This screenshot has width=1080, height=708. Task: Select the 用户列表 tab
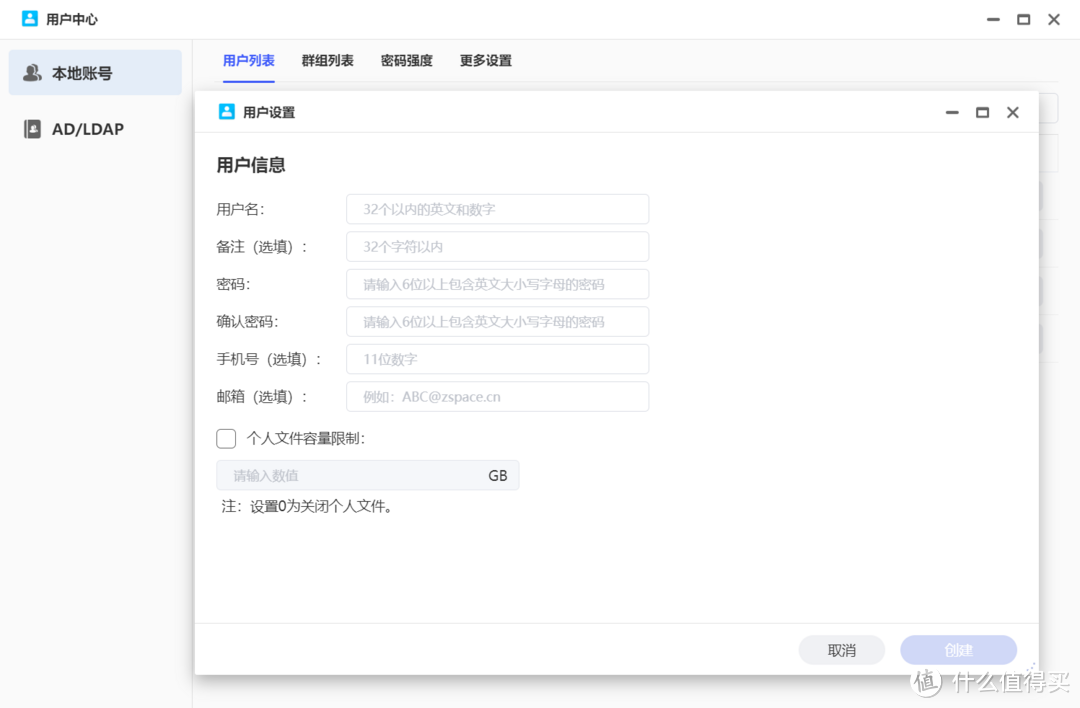click(x=248, y=60)
